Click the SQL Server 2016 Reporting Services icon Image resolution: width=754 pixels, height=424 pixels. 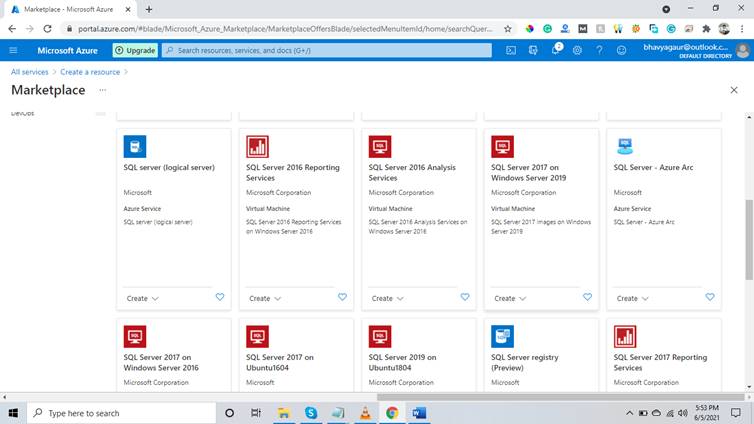(257, 146)
